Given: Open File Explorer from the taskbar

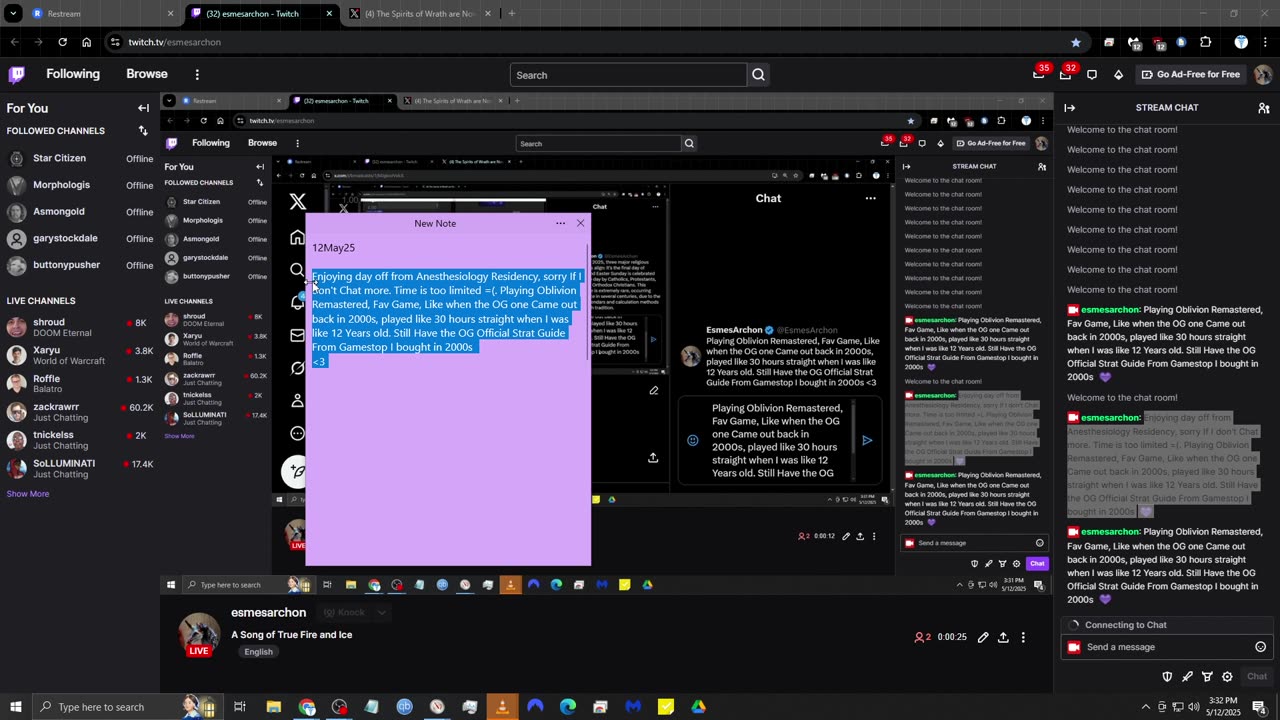Looking at the screenshot, I should coord(273,707).
